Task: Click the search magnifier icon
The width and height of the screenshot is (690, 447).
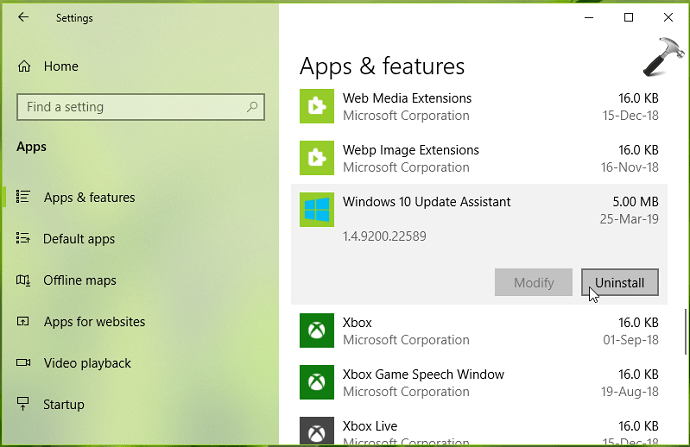Action: [252, 106]
